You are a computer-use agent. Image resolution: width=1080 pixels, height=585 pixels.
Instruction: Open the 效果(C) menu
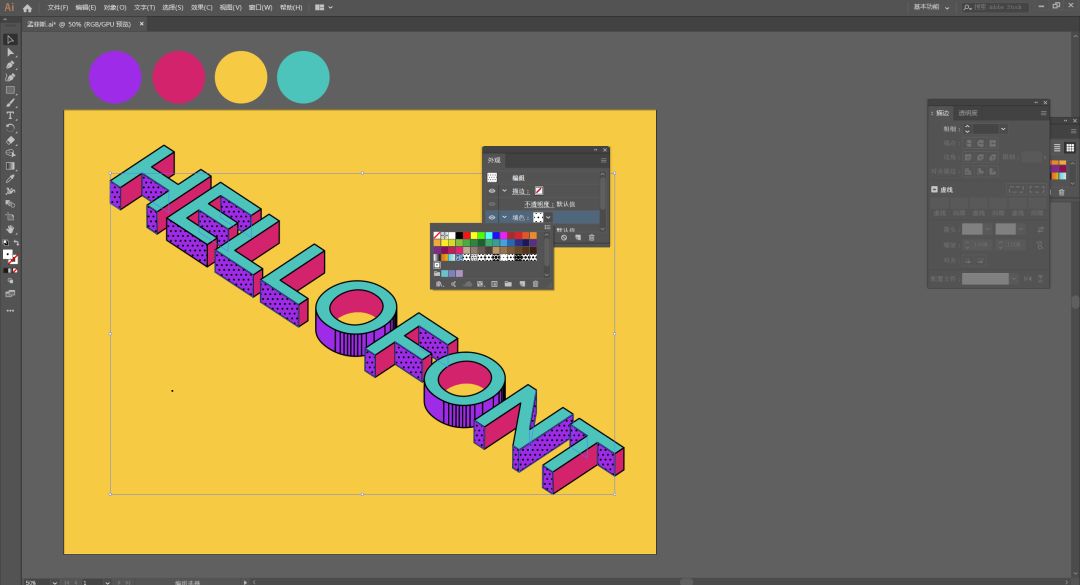pyautogui.click(x=201, y=7)
